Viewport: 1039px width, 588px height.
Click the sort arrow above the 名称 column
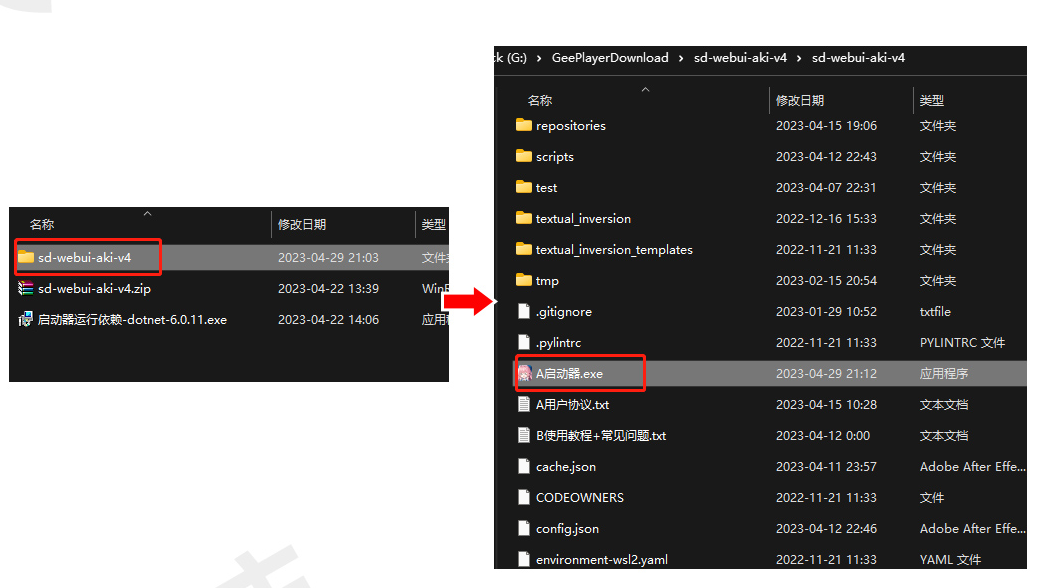pyautogui.click(x=645, y=88)
